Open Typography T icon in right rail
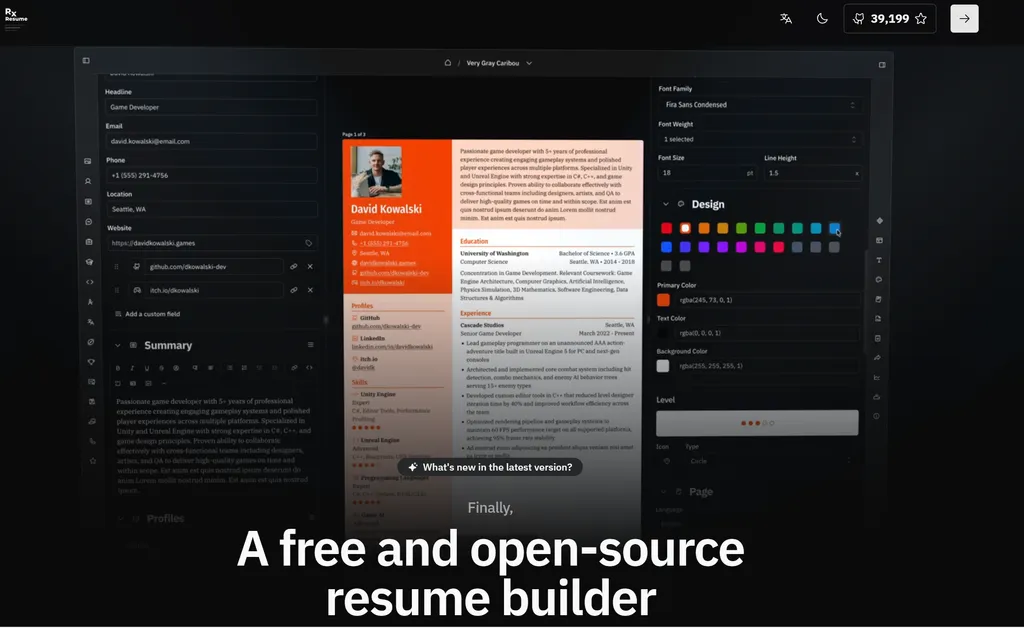This screenshot has width=1024, height=628. [x=879, y=260]
